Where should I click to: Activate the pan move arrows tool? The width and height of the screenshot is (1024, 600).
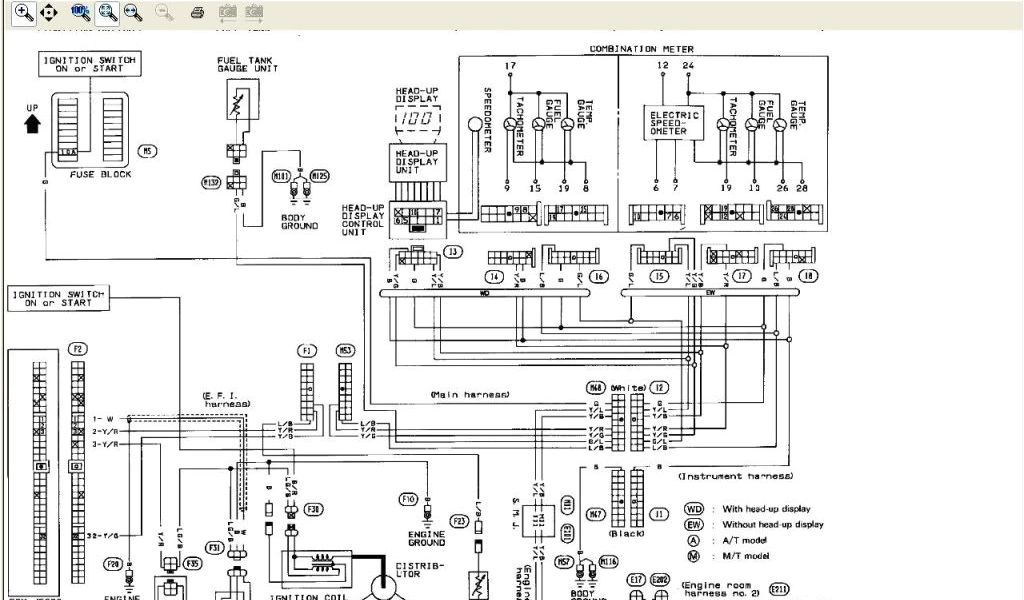point(48,12)
